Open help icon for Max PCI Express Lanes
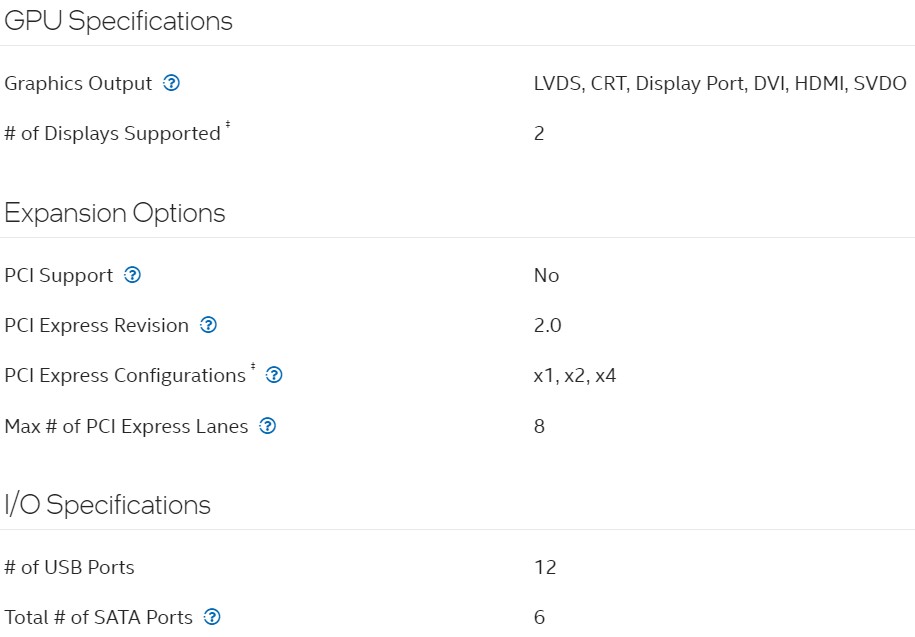The image size is (915, 637). tap(267, 426)
